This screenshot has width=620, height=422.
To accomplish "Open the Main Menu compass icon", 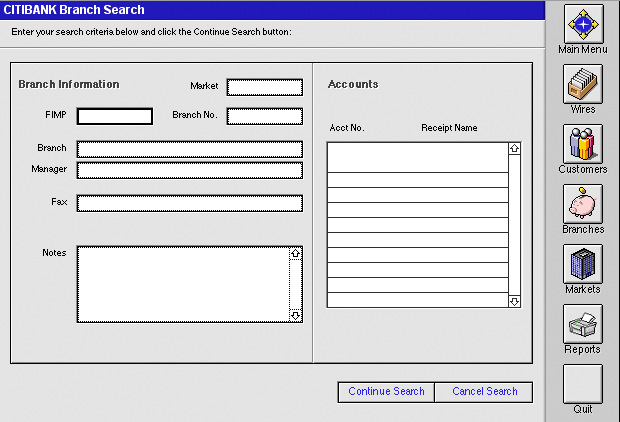I will [x=583, y=24].
